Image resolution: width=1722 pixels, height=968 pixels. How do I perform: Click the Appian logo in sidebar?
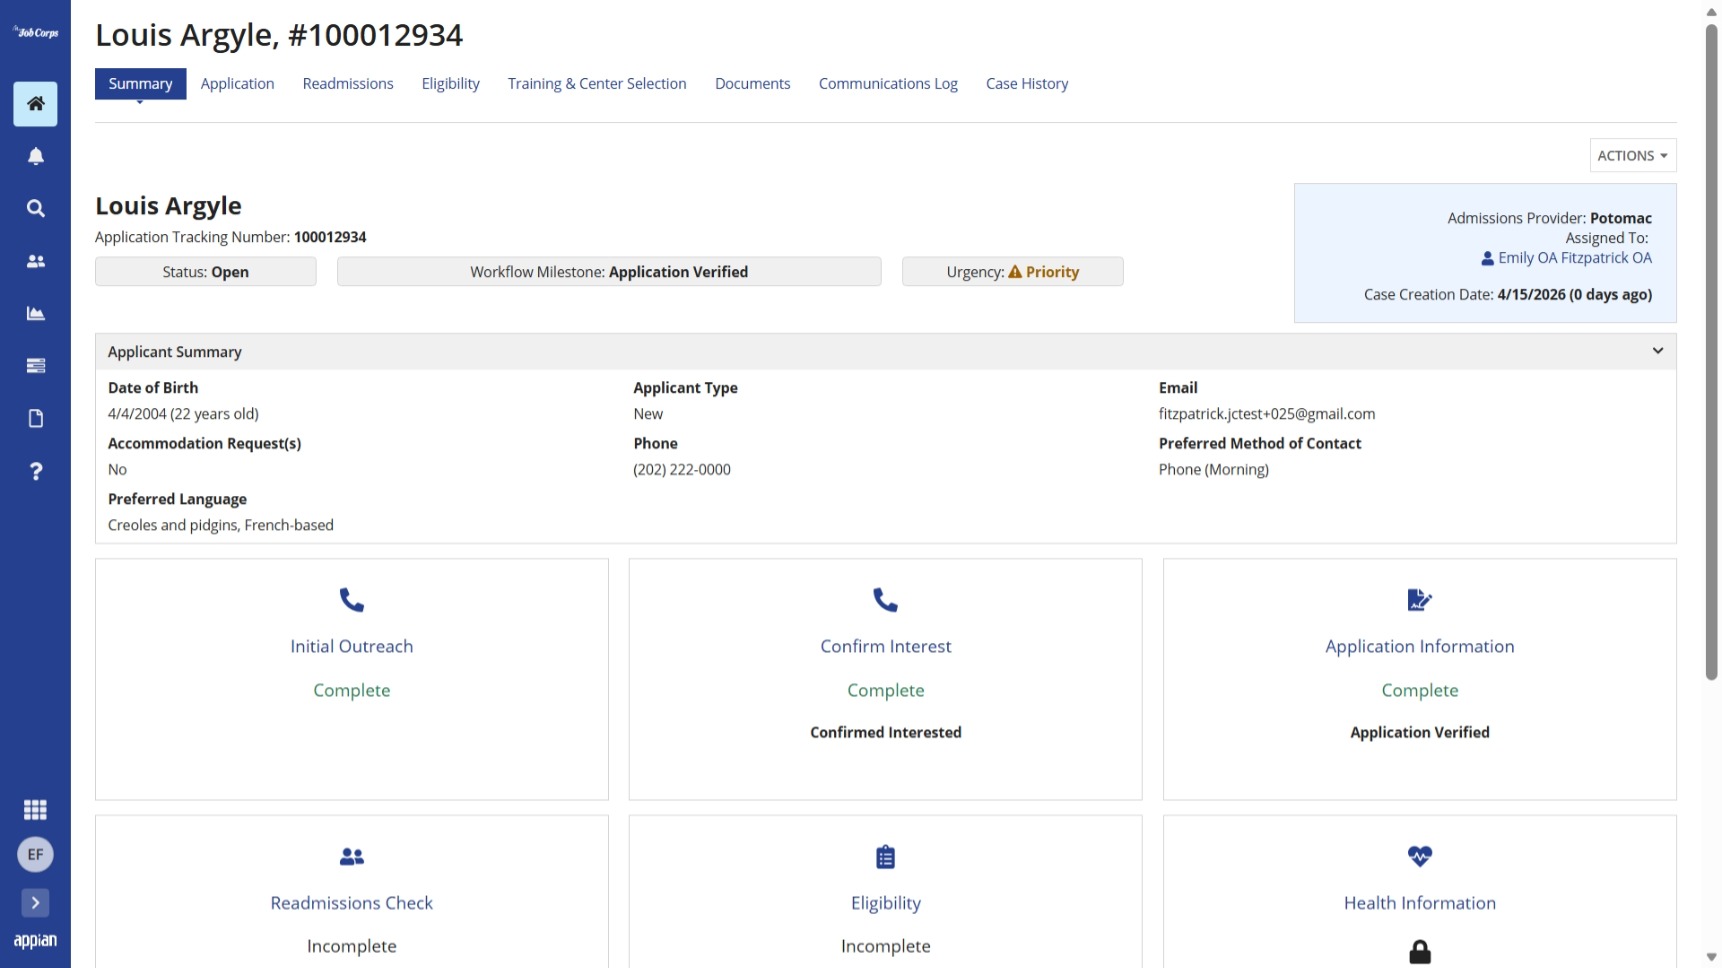pos(35,941)
